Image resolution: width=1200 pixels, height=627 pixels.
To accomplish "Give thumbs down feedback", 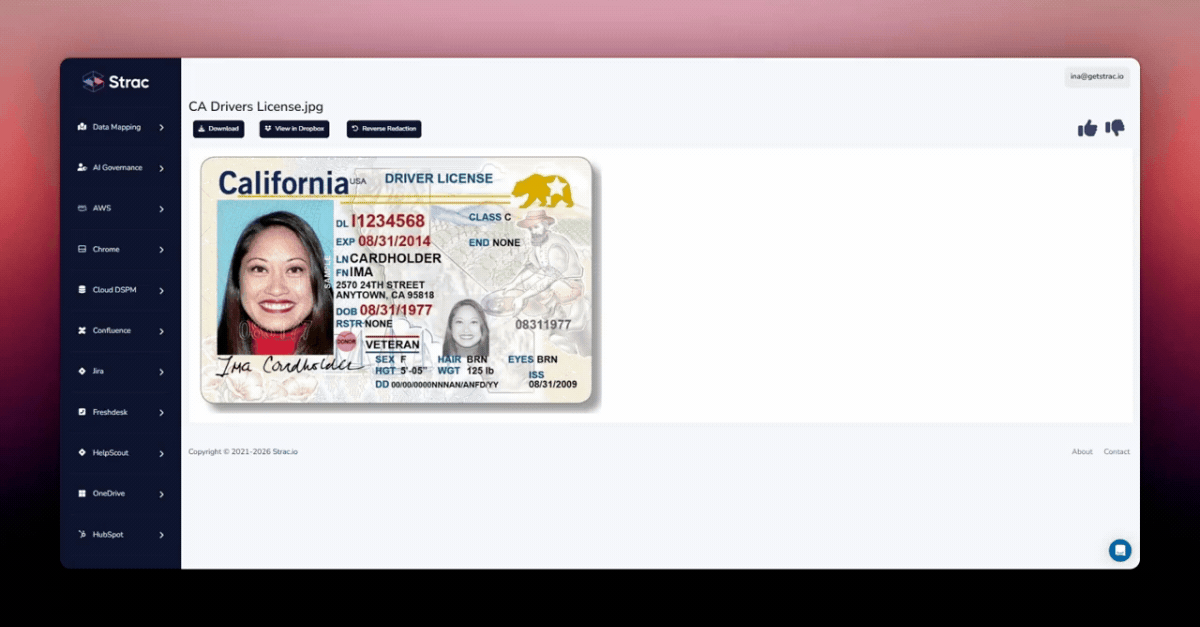I will click(x=1115, y=128).
